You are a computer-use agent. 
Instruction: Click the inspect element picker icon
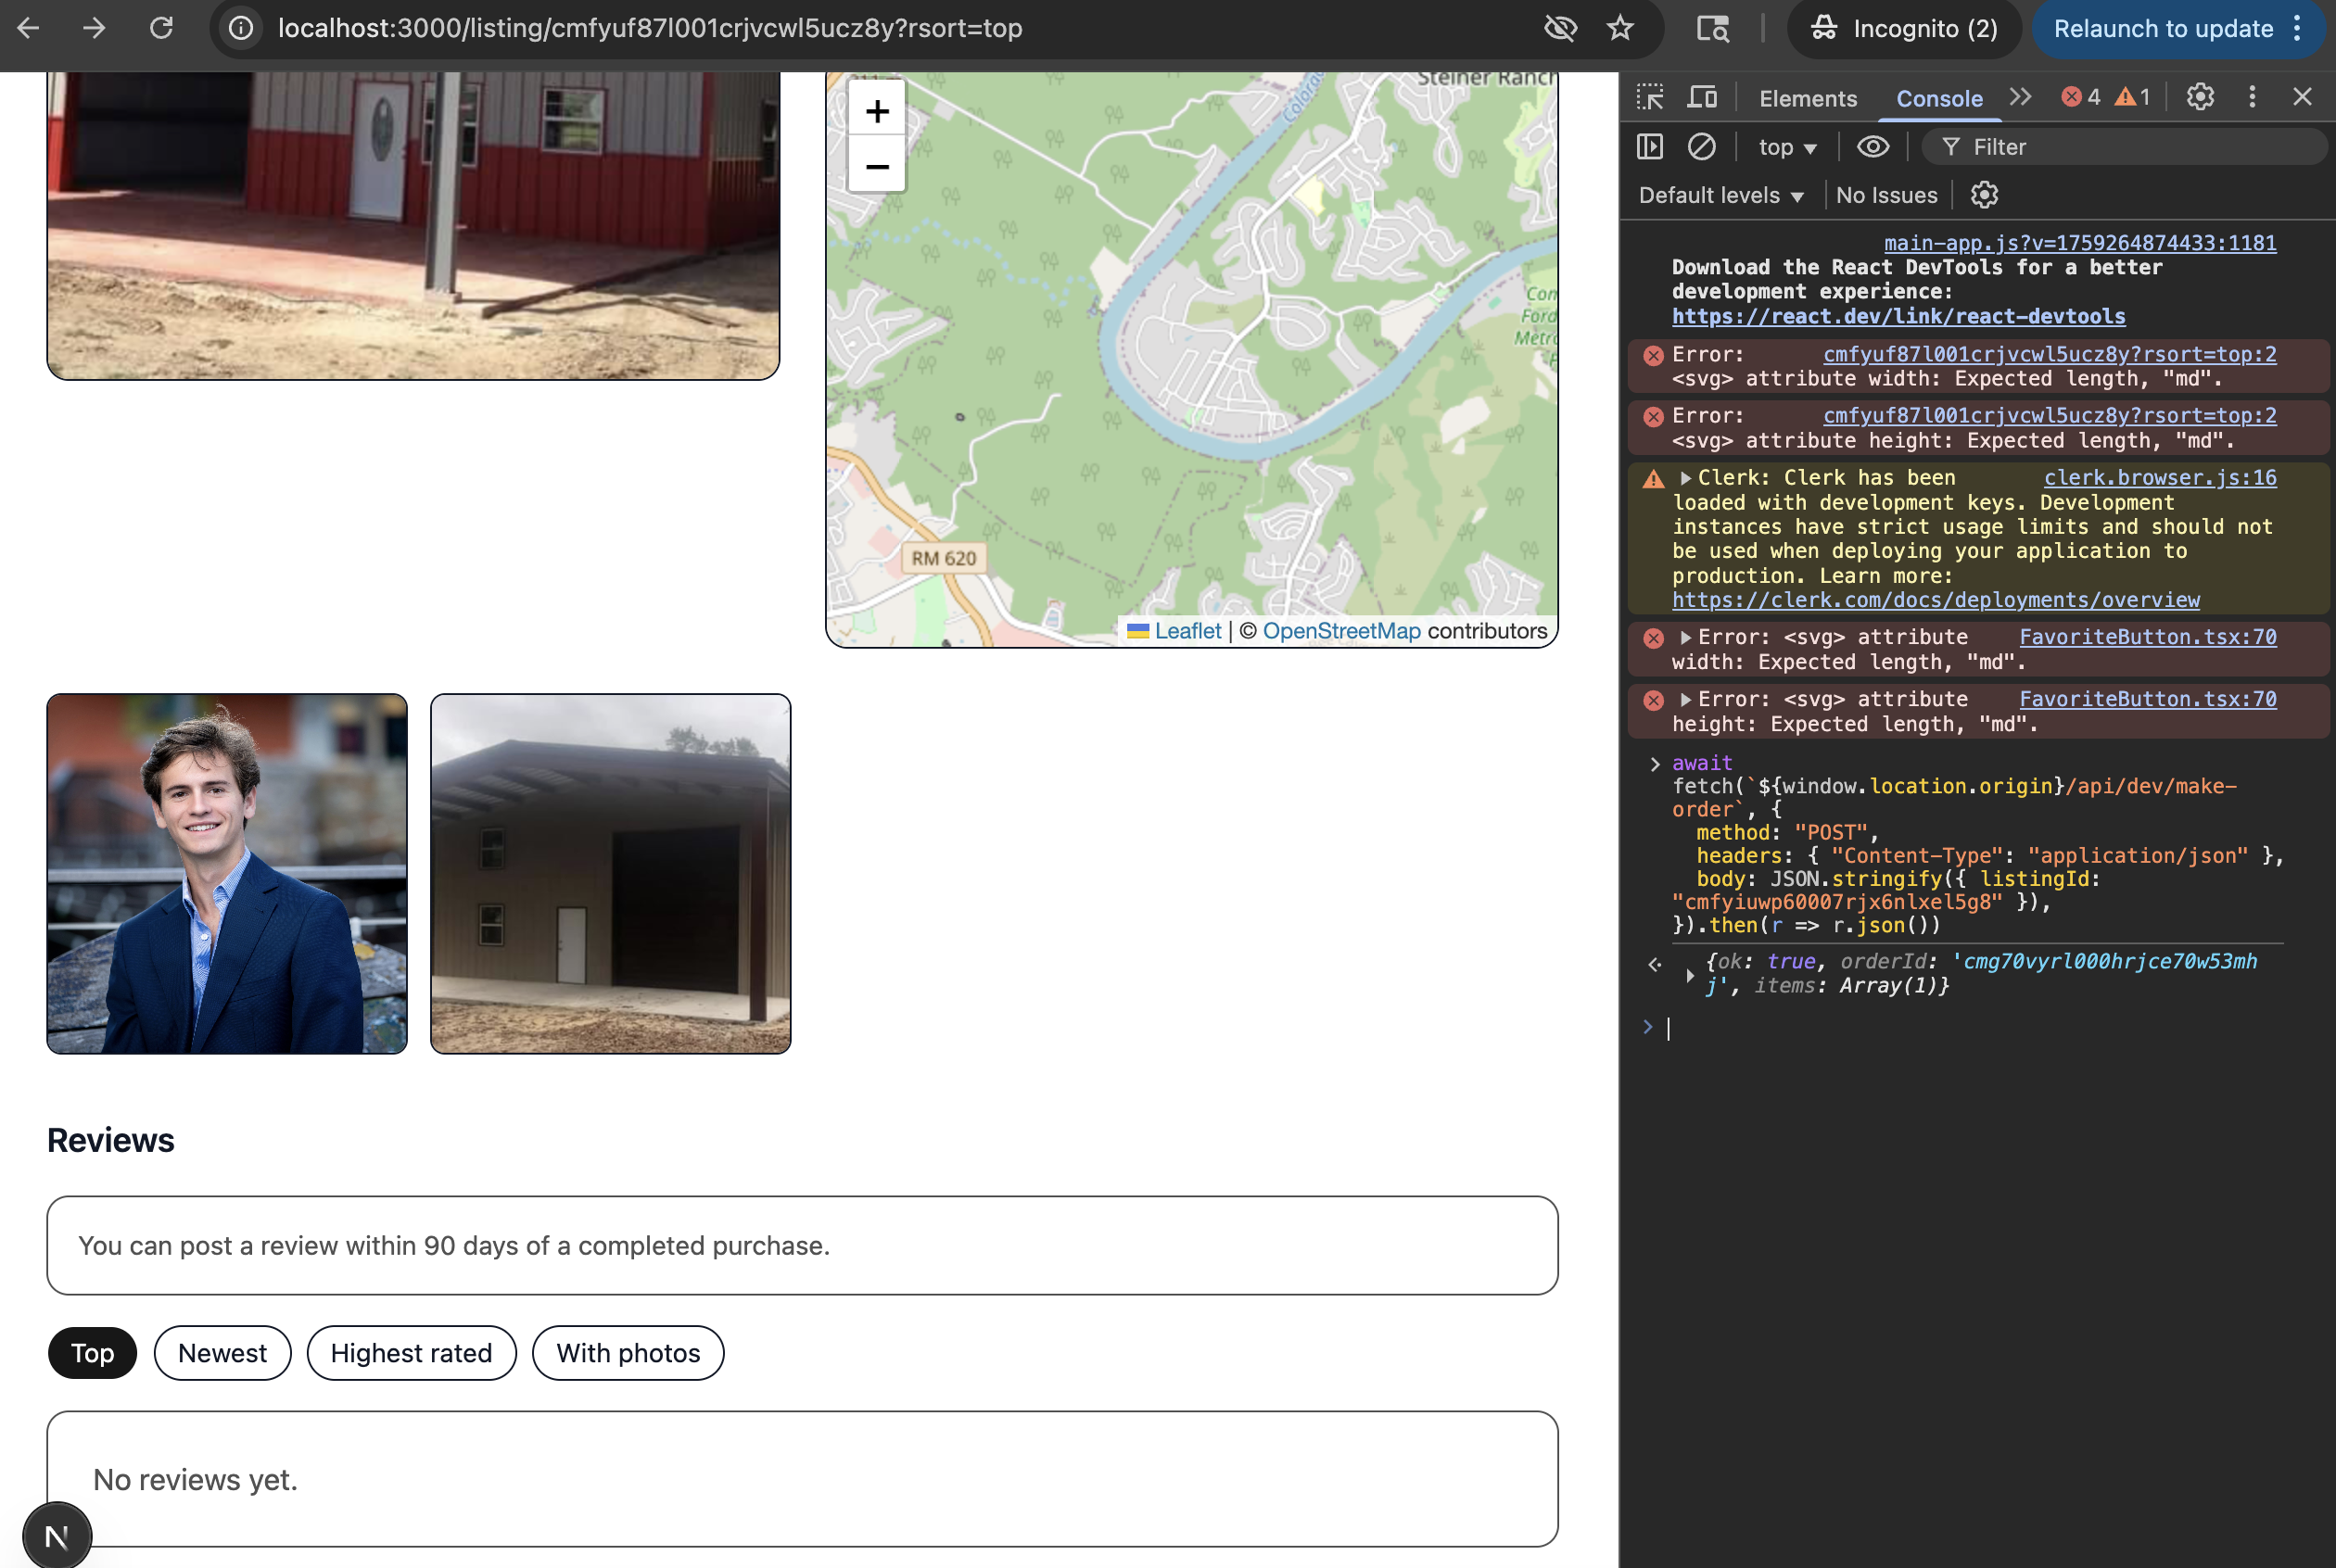[1649, 97]
